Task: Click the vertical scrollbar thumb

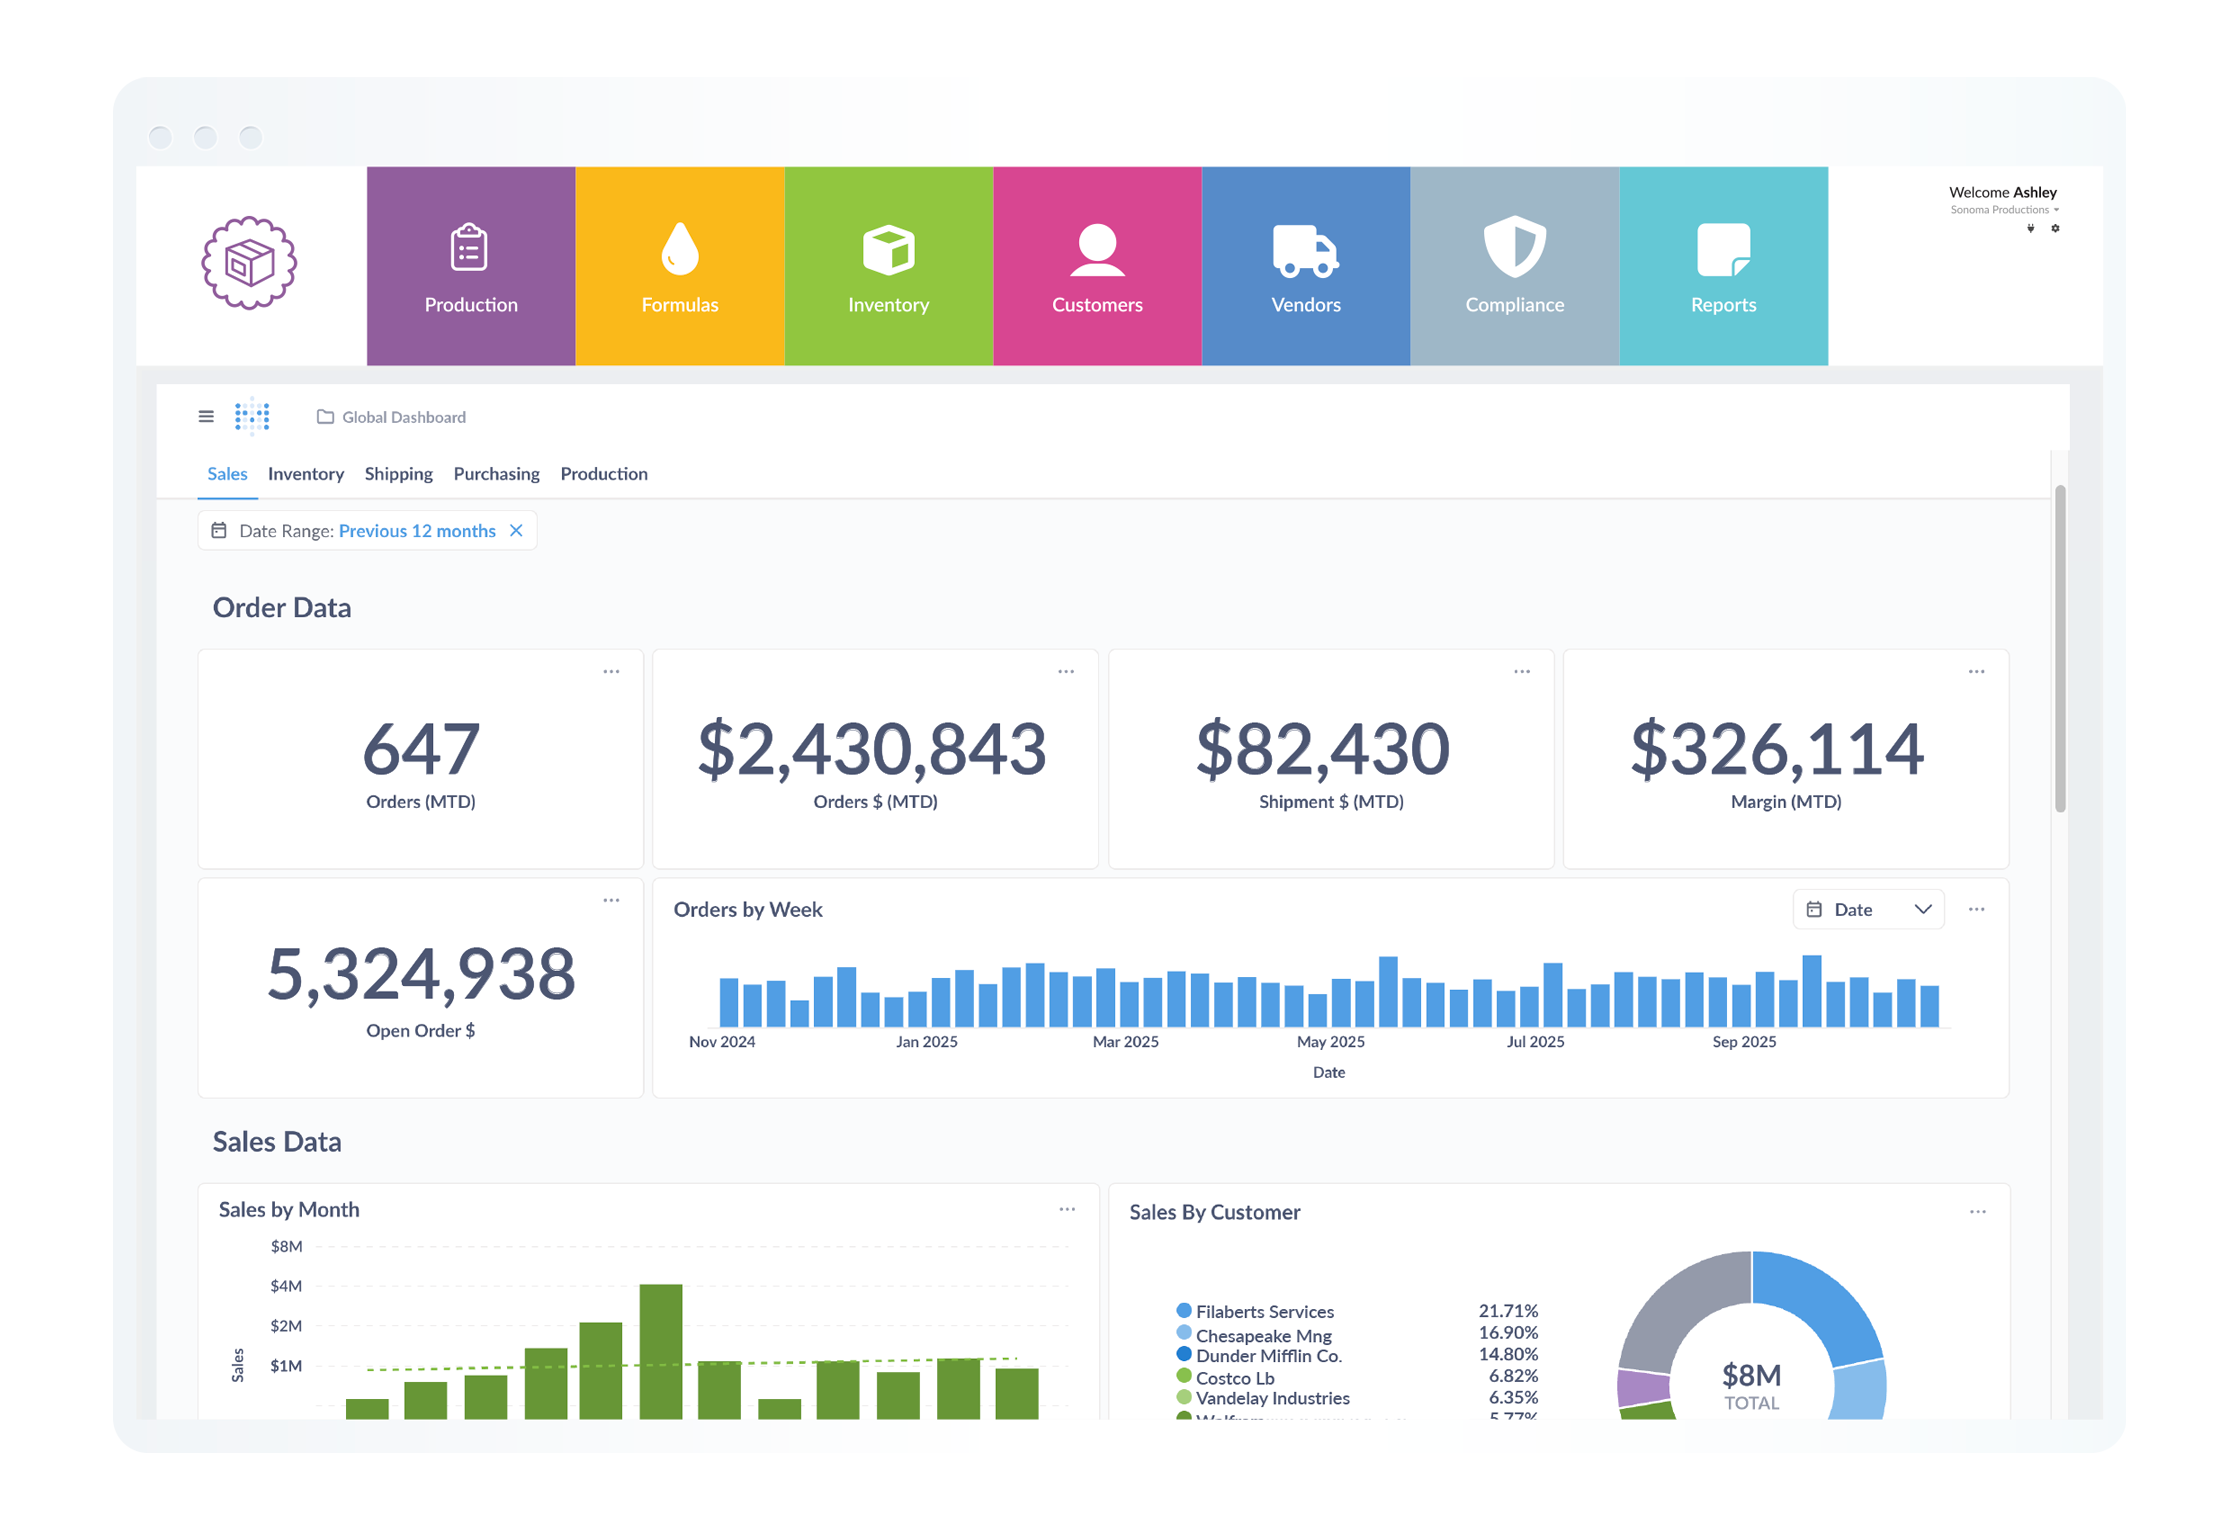Action: [2059, 650]
